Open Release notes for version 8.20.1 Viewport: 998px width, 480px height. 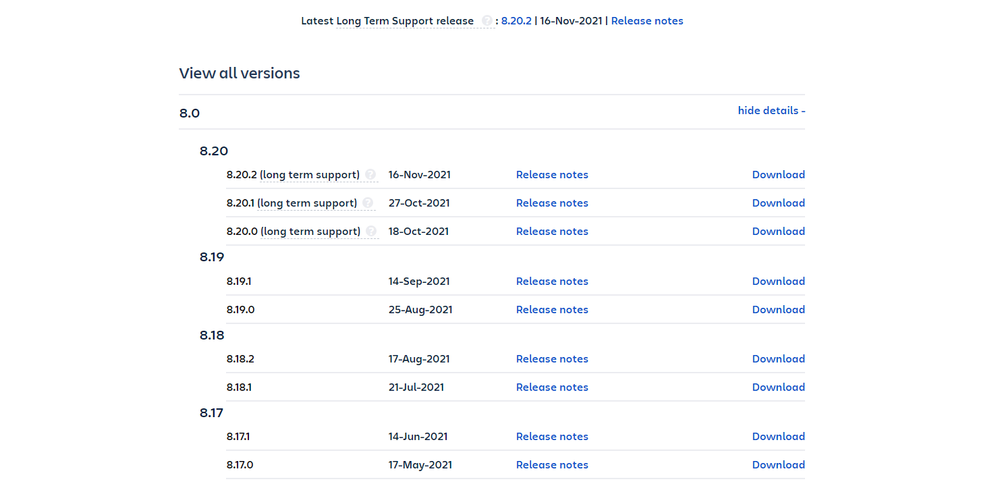click(552, 203)
